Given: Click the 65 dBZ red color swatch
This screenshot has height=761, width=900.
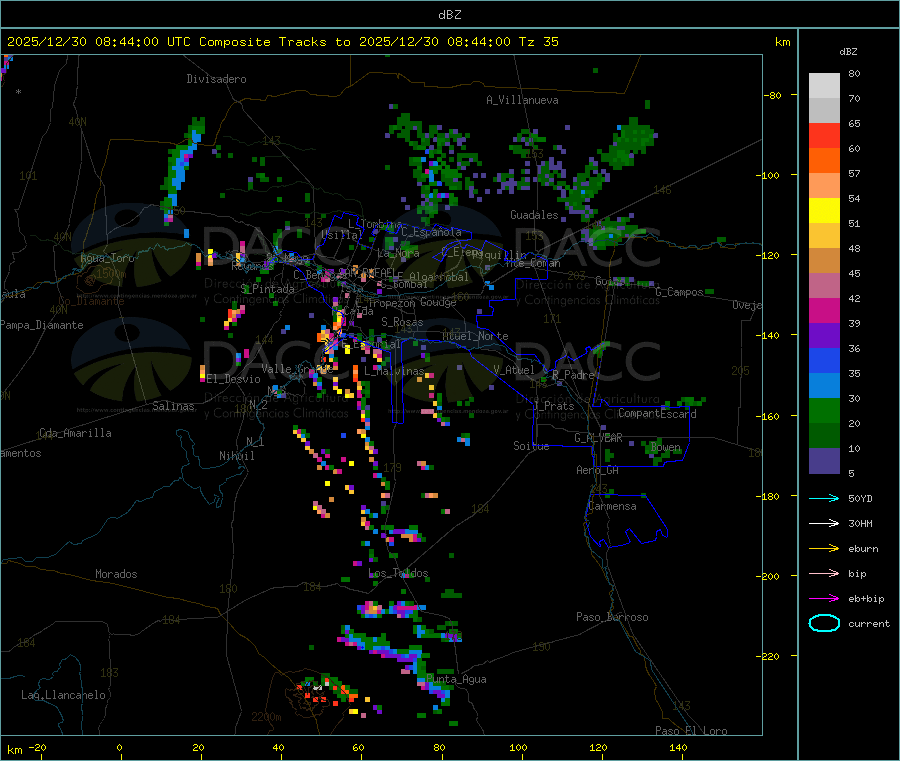Looking at the screenshot, I should pos(824,135).
